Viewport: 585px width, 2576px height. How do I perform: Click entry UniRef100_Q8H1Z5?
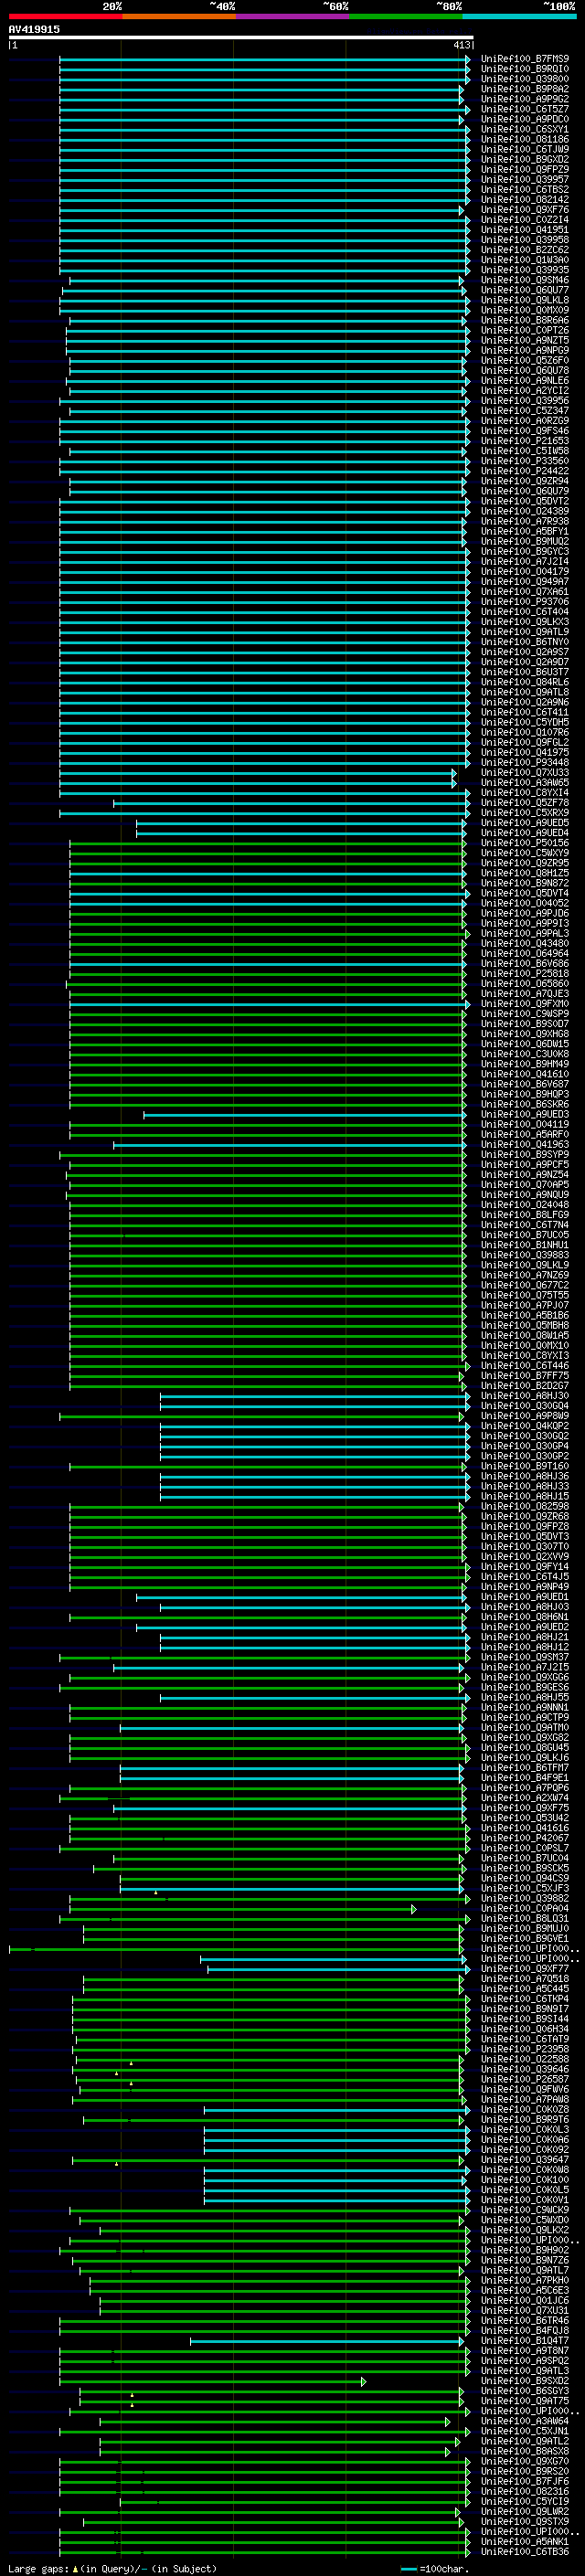click(x=525, y=873)
